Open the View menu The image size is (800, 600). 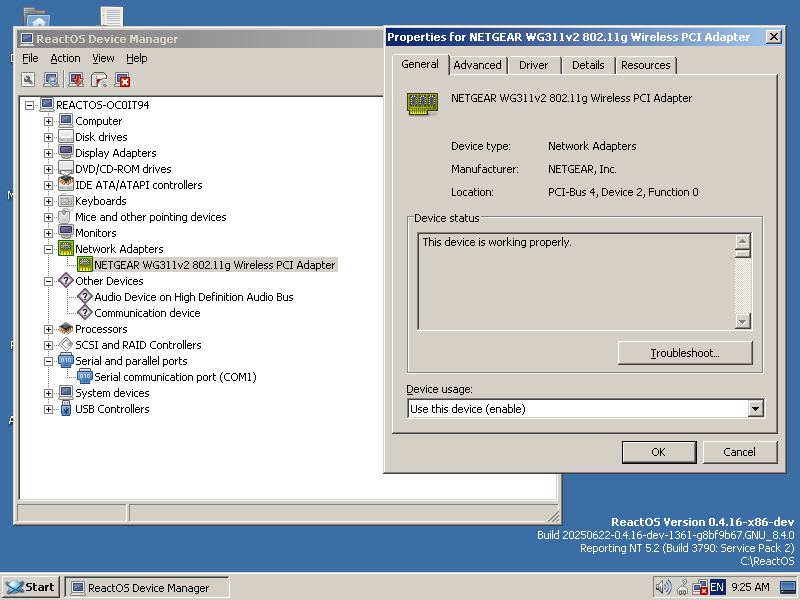[x=103, y=58]
